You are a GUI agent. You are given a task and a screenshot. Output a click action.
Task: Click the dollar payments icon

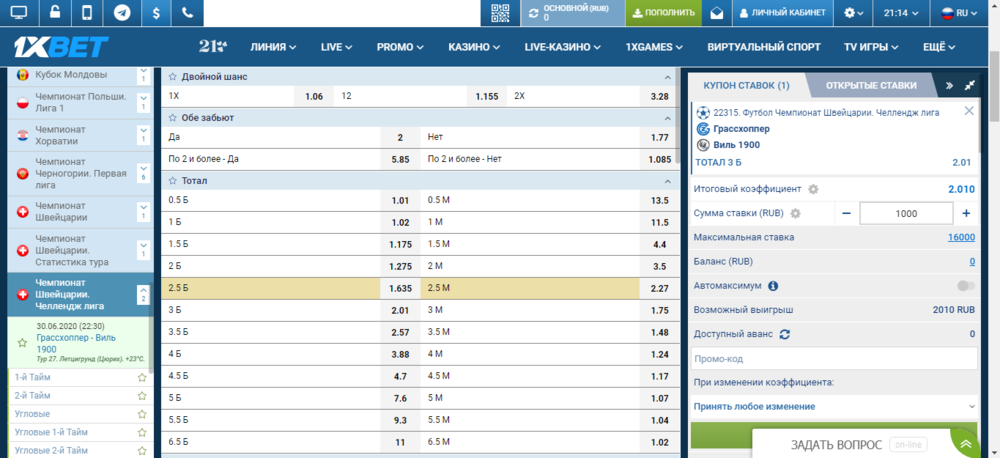[x=156, y=13]
